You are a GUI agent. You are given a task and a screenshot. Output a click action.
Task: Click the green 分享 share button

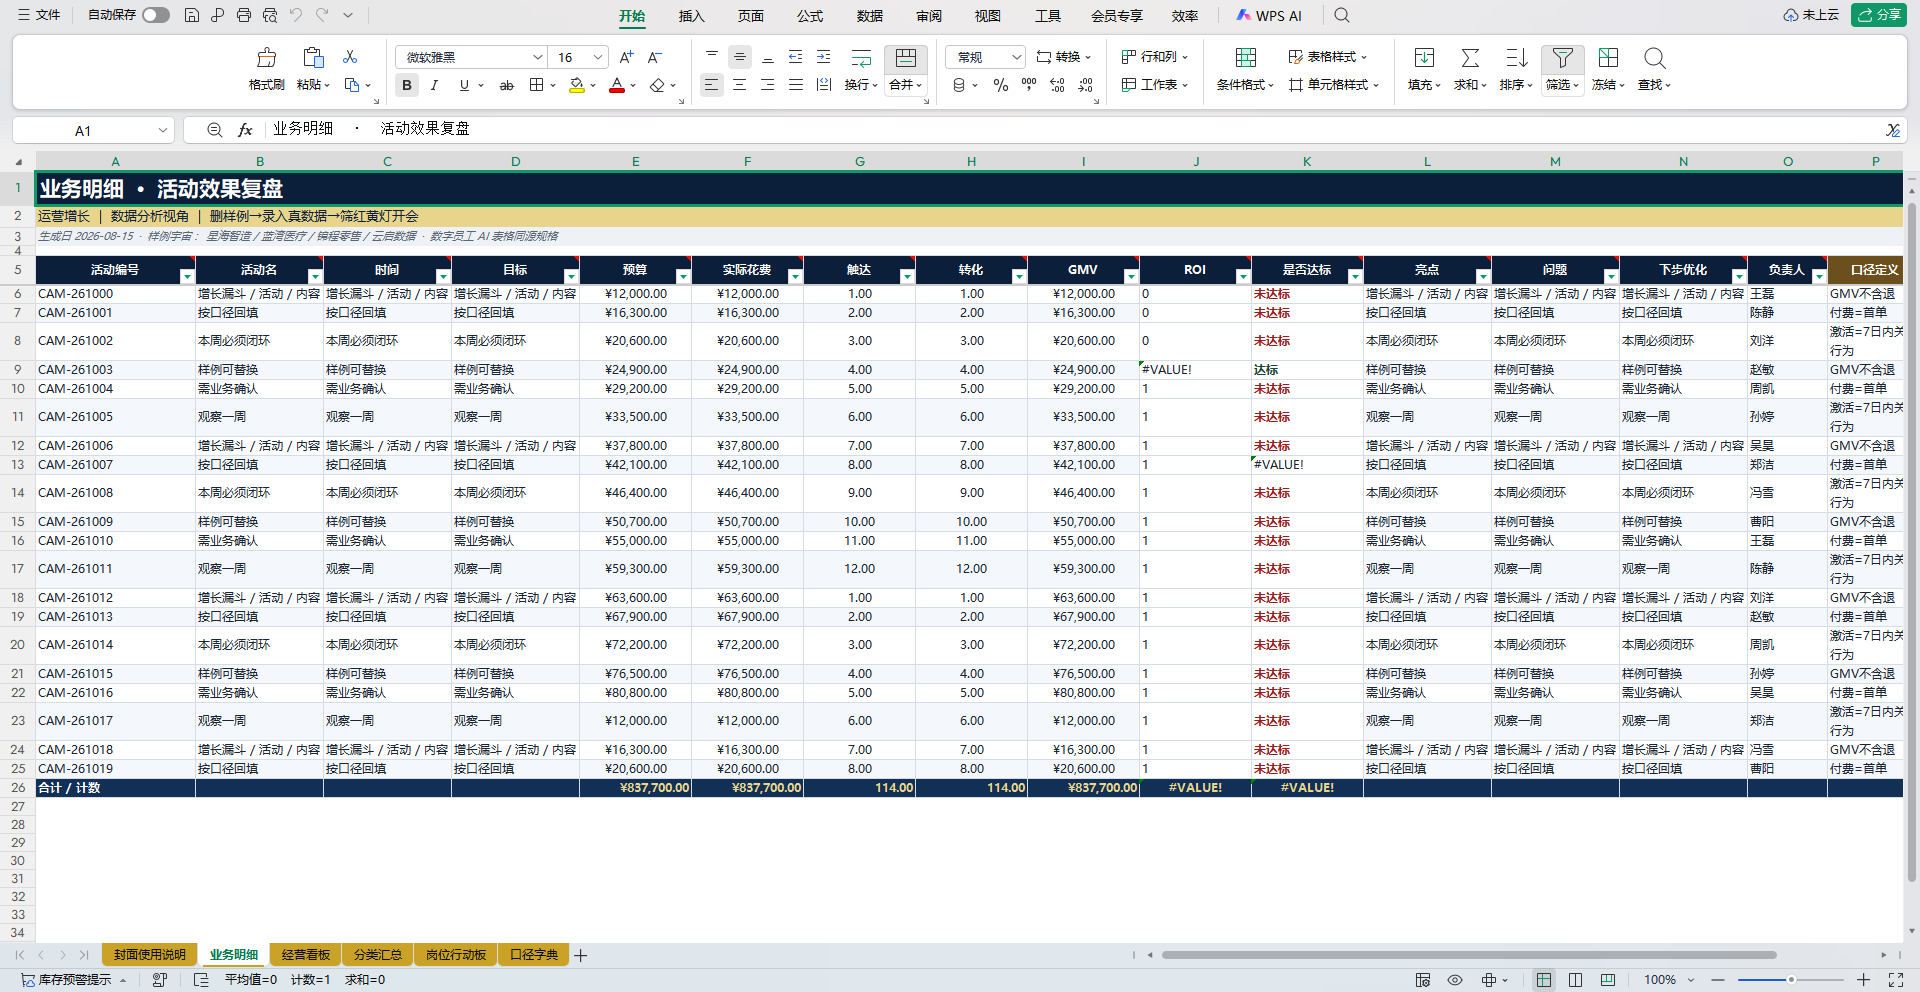1879,15
